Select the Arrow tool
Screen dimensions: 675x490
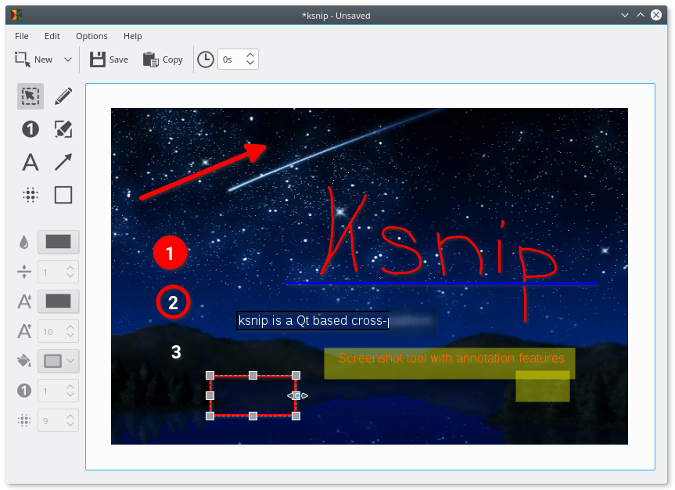(x=63, y=163)
